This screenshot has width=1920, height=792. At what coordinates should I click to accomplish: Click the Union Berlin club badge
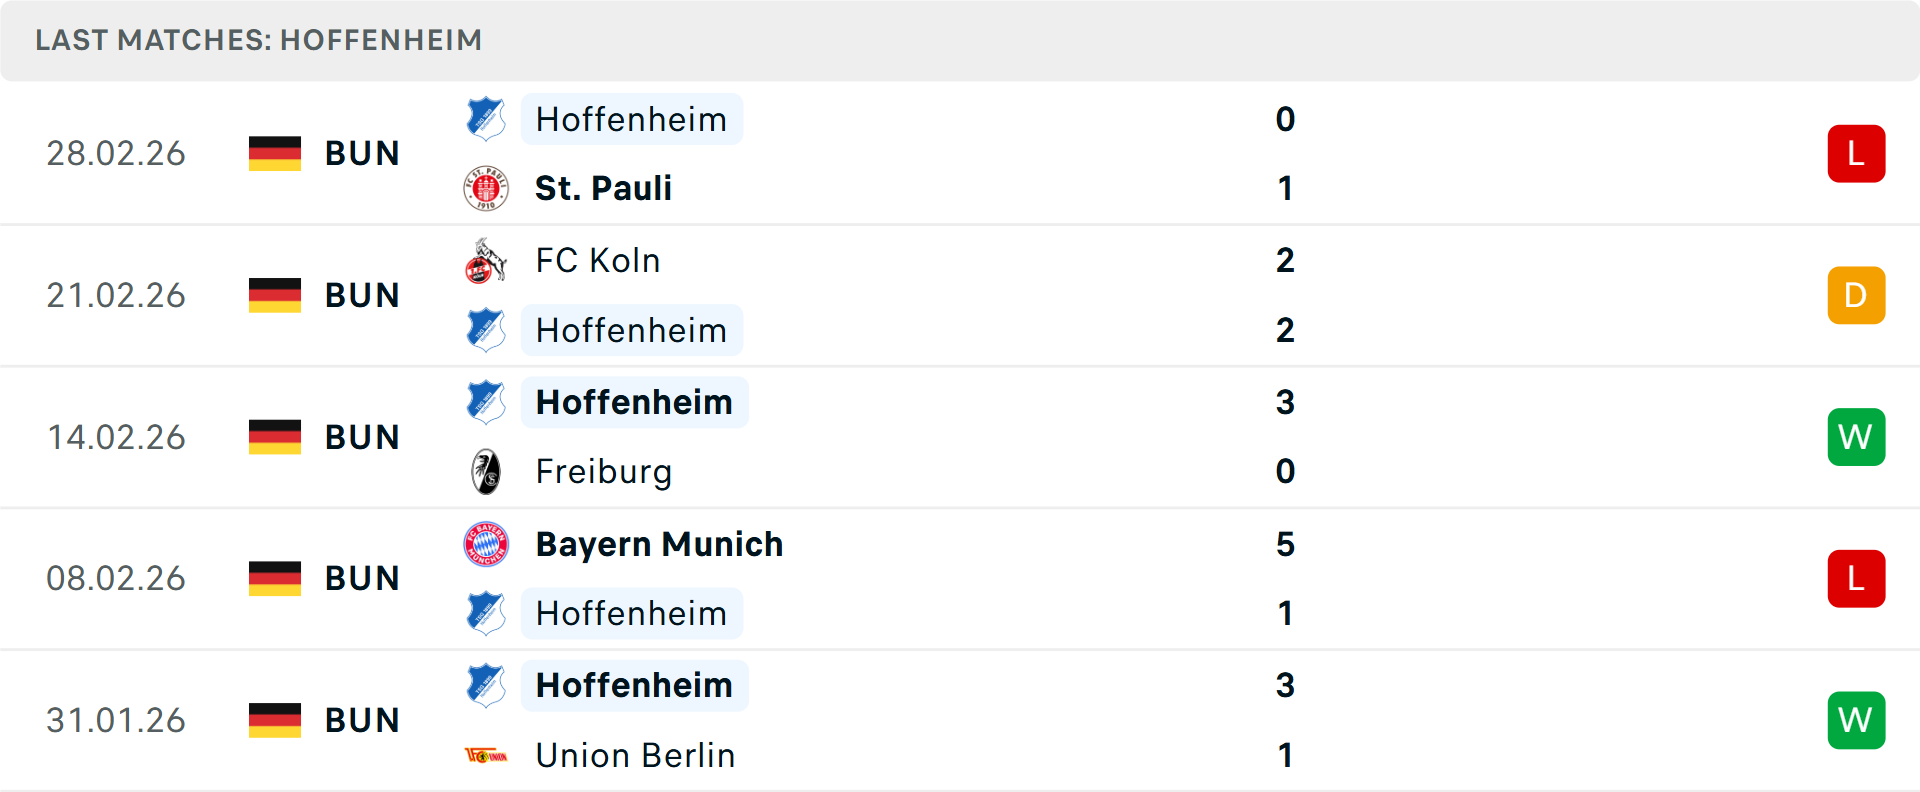point(486,755)
